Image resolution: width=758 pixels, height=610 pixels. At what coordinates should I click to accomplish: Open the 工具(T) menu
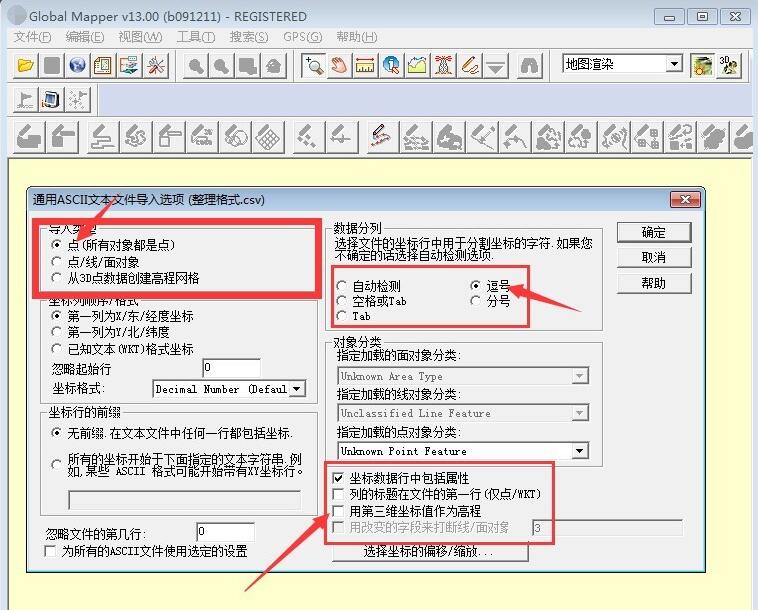click(196, 37)
